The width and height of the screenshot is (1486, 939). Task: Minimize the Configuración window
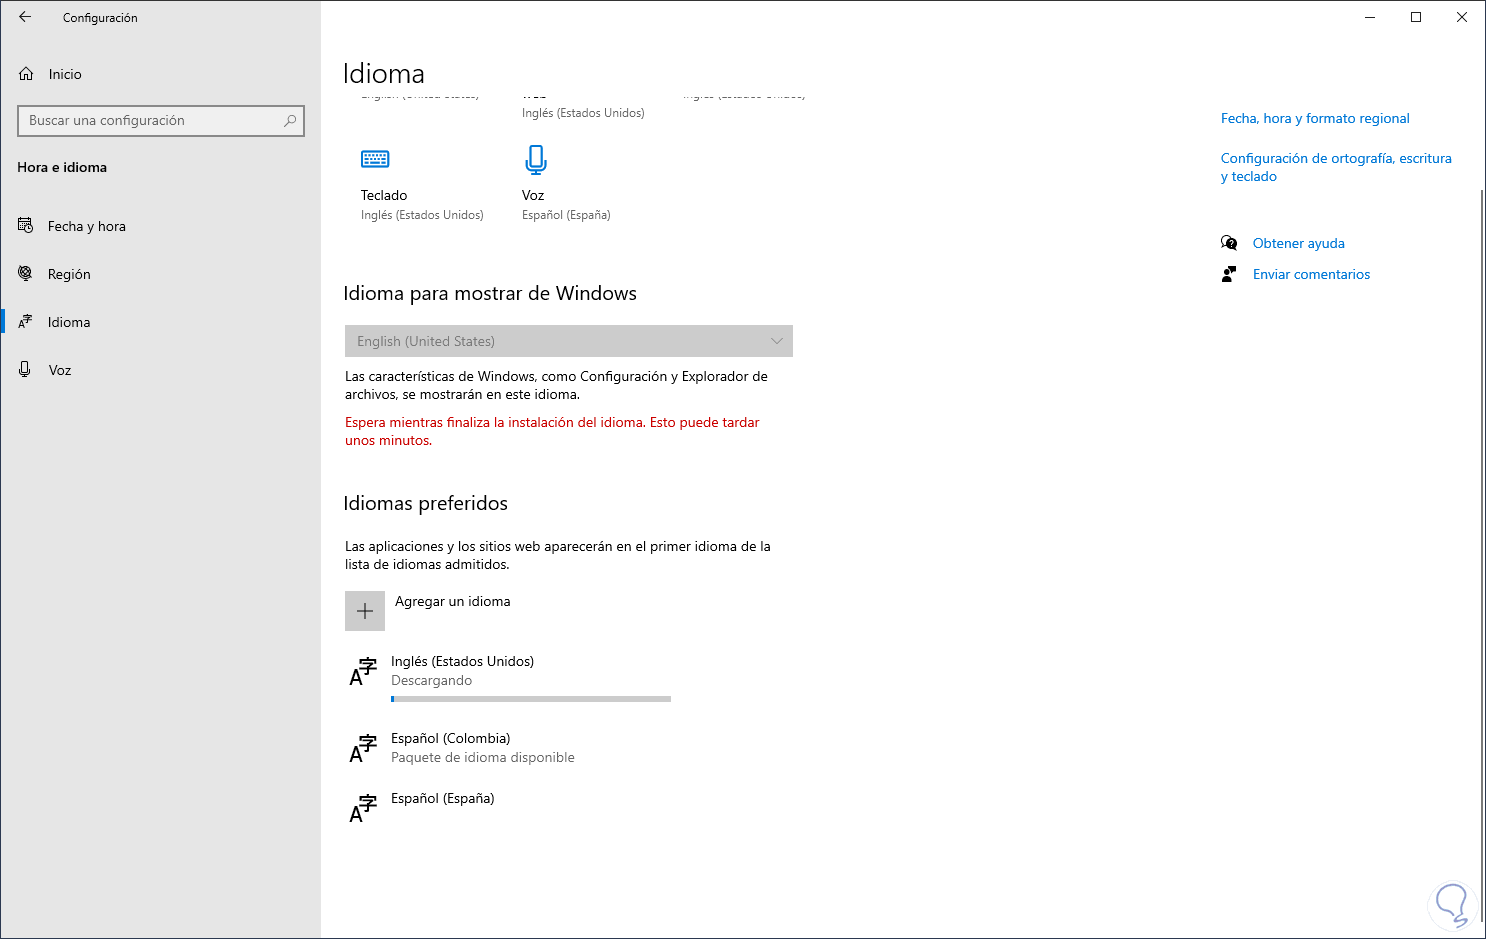click(1370, 17)
